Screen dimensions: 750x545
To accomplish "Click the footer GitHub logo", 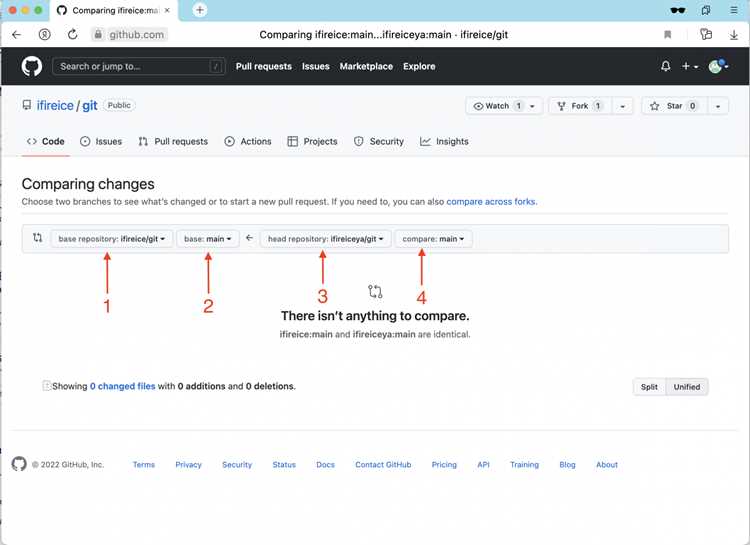I will 19,464.
